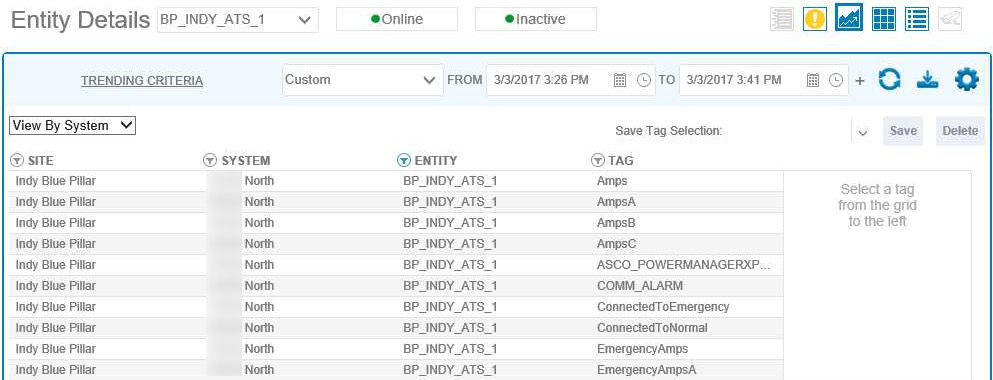
Task: Open the alarms warning icon view
Action: pyautogui.click(x=815, y=19)
